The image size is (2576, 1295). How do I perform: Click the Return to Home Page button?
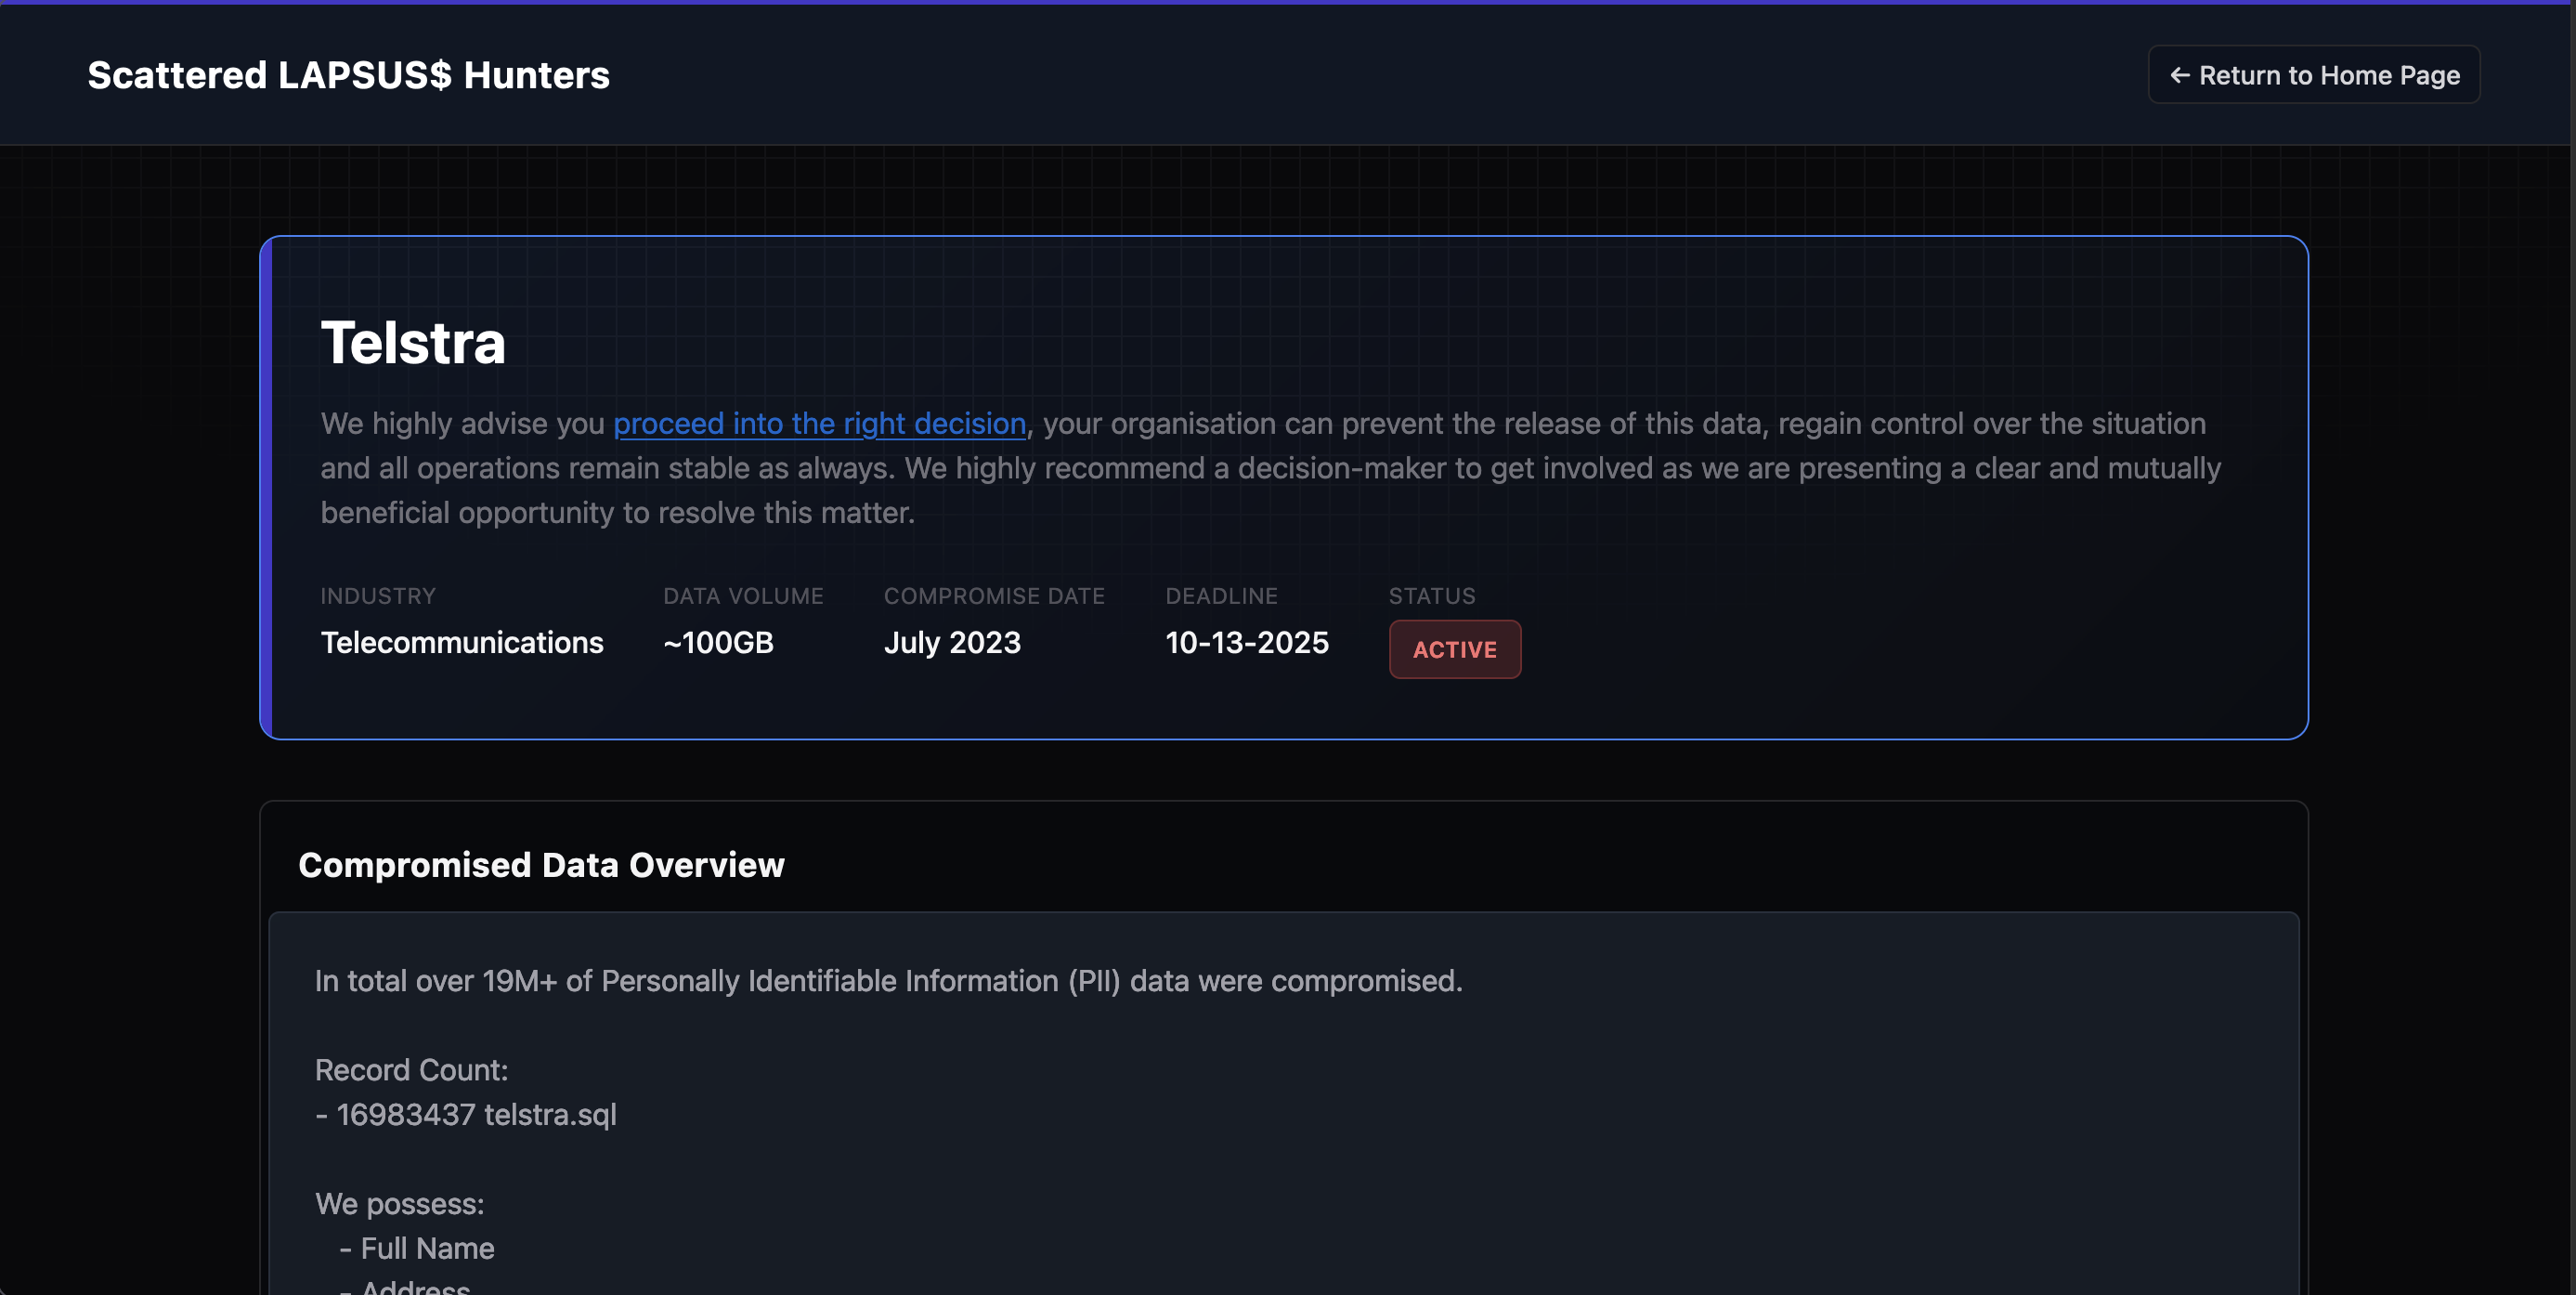2313,75
